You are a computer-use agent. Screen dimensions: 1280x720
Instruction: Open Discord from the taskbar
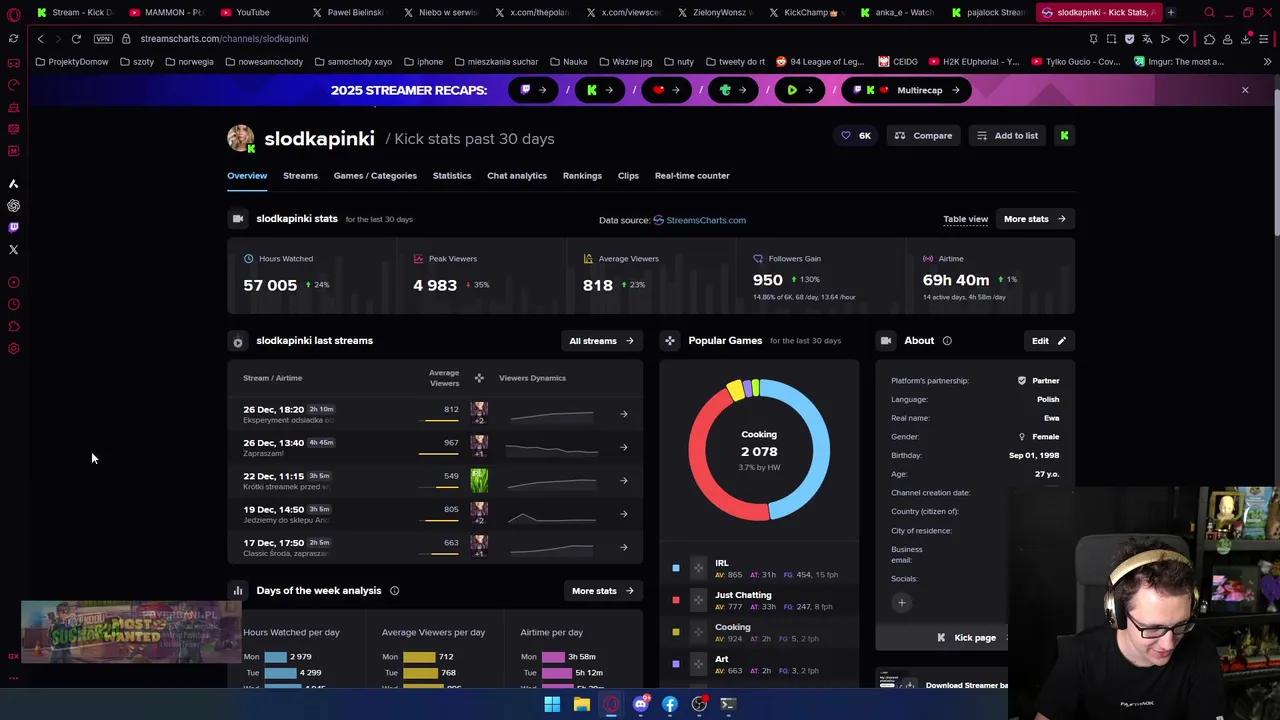pyautogui.click(x=640, y=704)
